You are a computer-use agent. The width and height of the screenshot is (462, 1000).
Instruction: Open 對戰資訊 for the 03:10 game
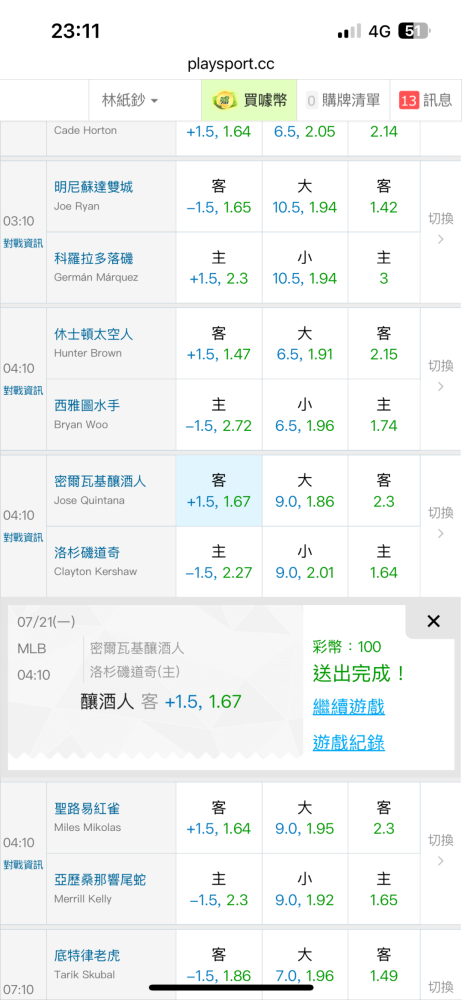click(23, 243)
